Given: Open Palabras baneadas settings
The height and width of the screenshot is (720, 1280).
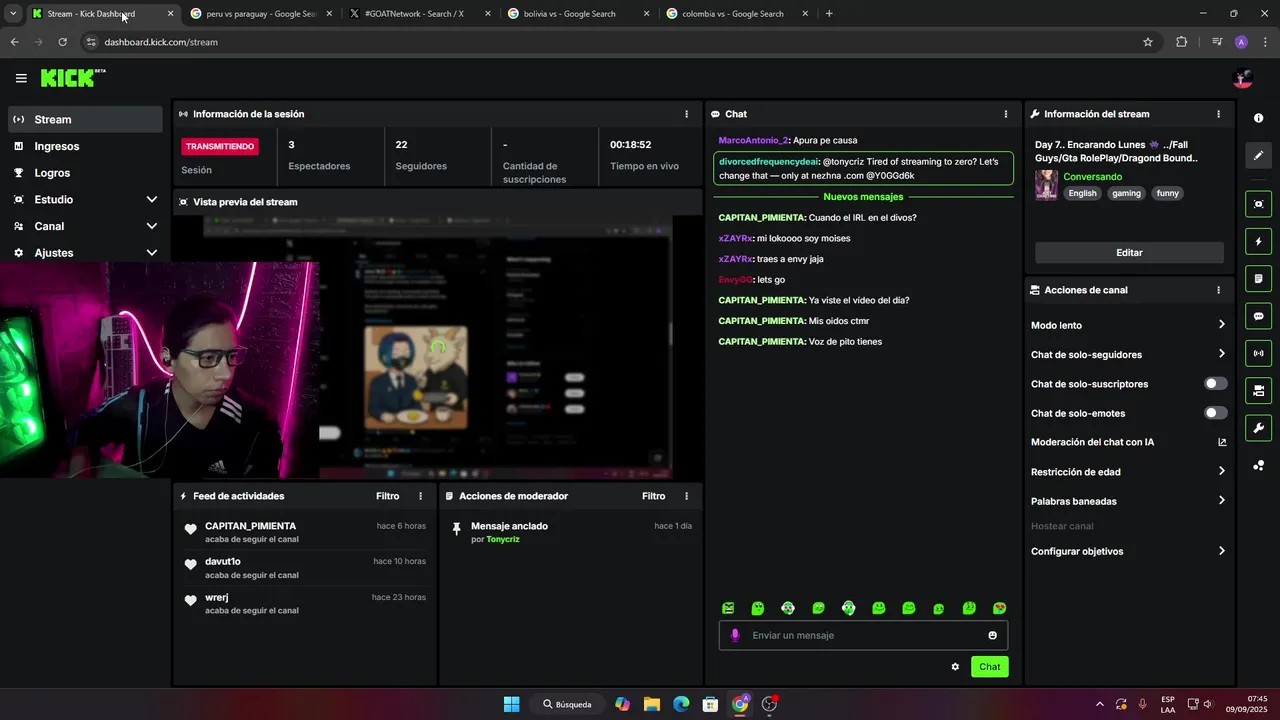Looking at the screenshot, I should click(1128, 501).
